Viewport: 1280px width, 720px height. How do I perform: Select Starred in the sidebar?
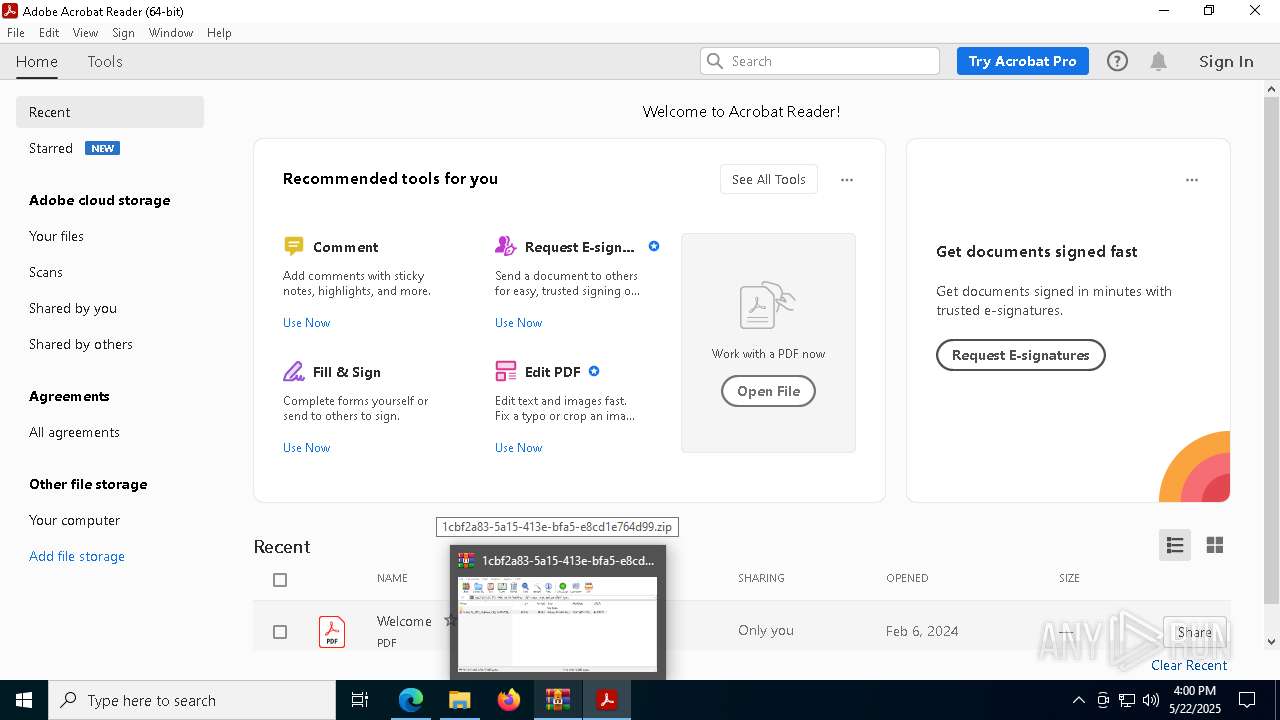click(x=51, y=148)
